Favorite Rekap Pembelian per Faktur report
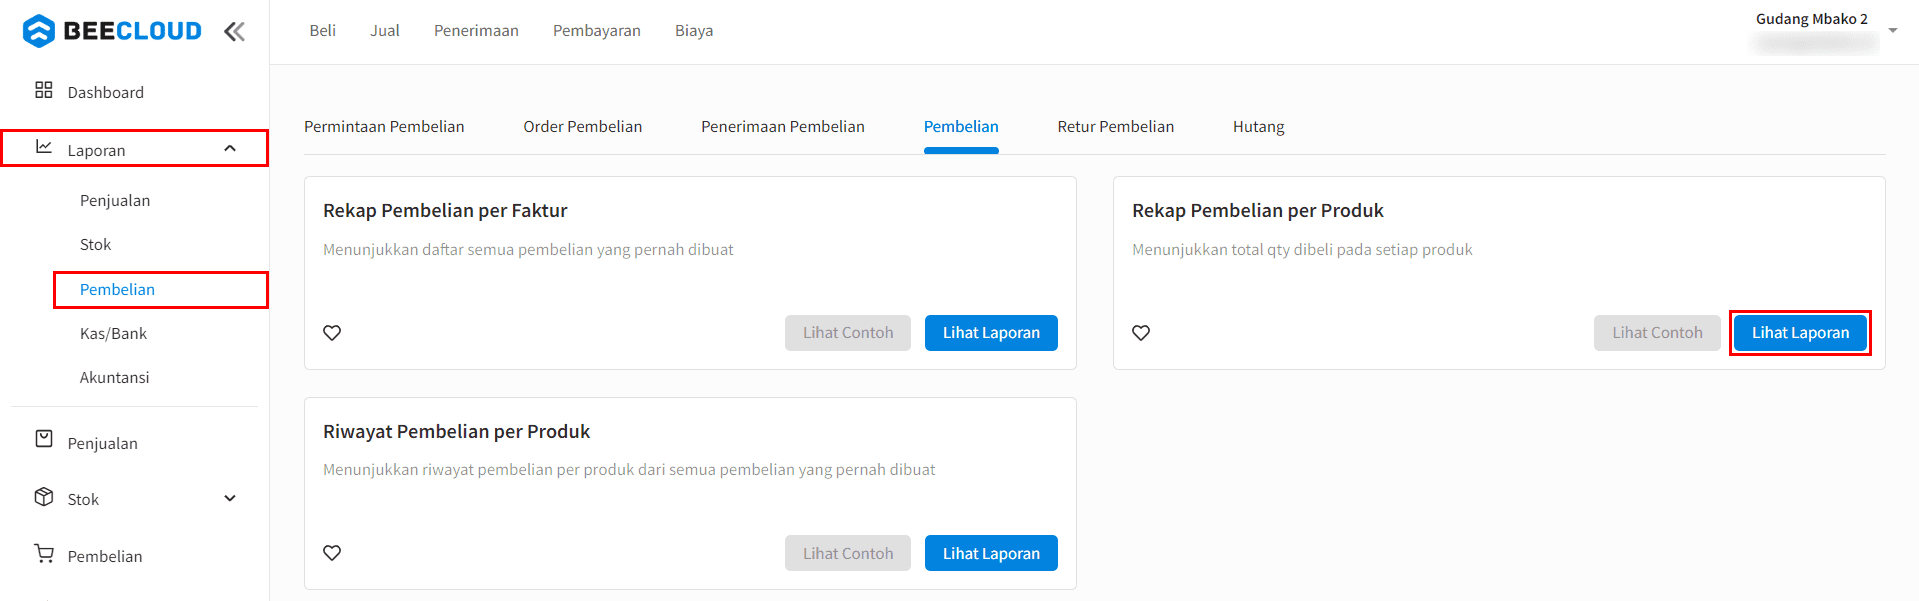Image resolution: width=1919 pixels, height=601 pixels. point(332,333)
